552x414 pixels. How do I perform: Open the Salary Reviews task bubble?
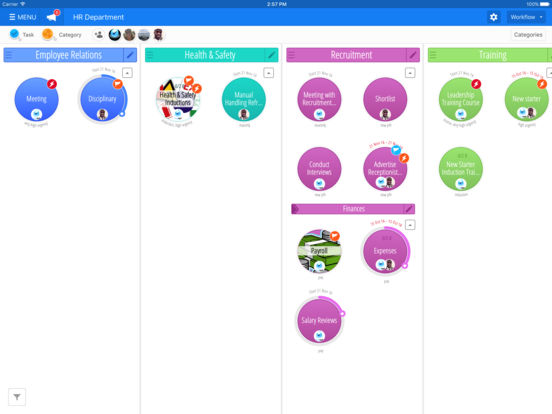click(x=319, y=321)
